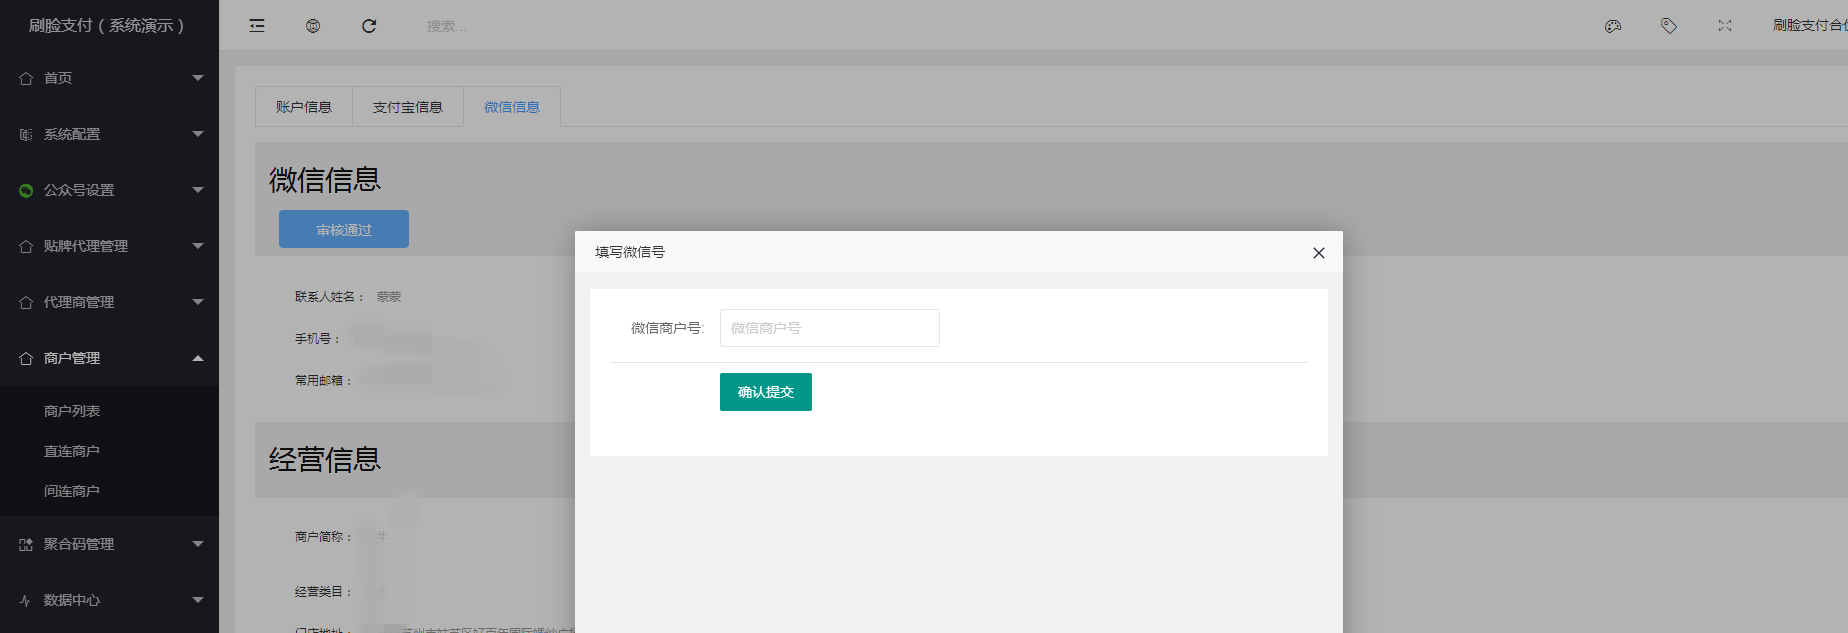Click the 经营信息 section heading
Viewport: 1848px width, 633px height.
(x=325, y=459)
